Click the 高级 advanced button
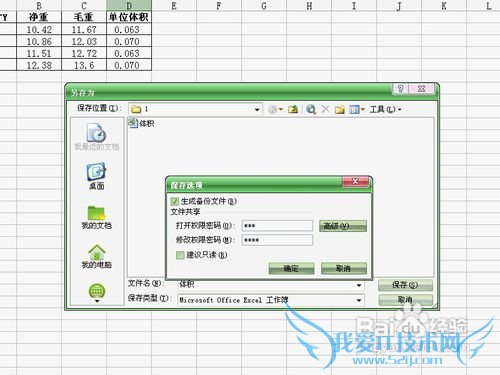500x375 pixels. pyautogui.click(x=343, y=226)
